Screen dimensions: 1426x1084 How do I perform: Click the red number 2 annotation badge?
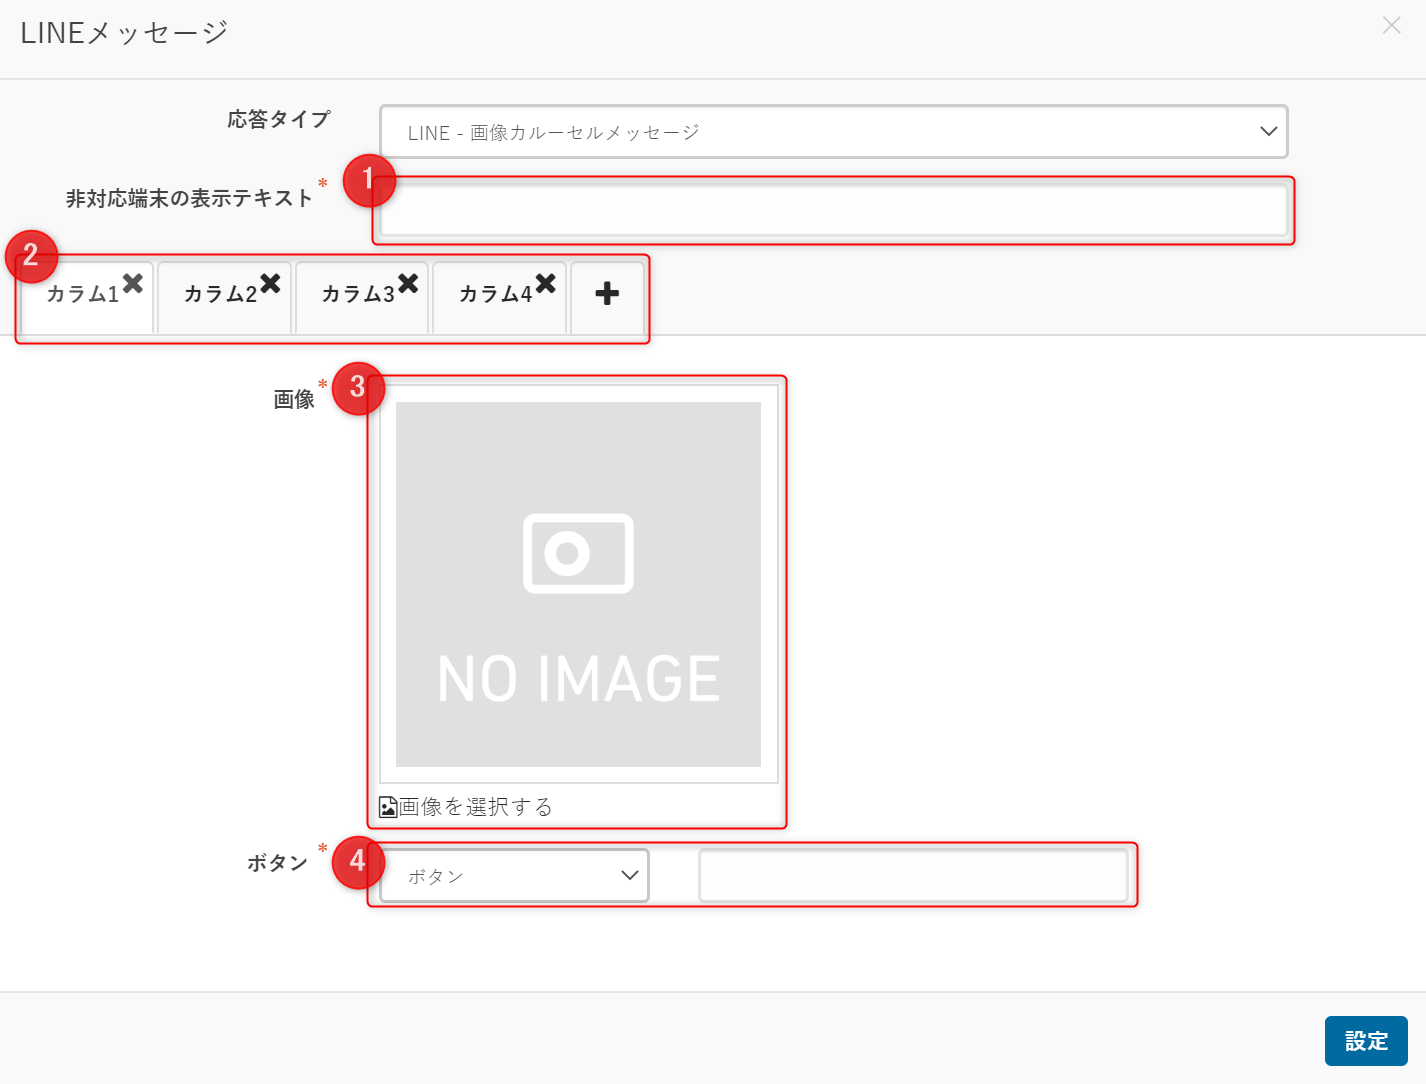(31, 256)
